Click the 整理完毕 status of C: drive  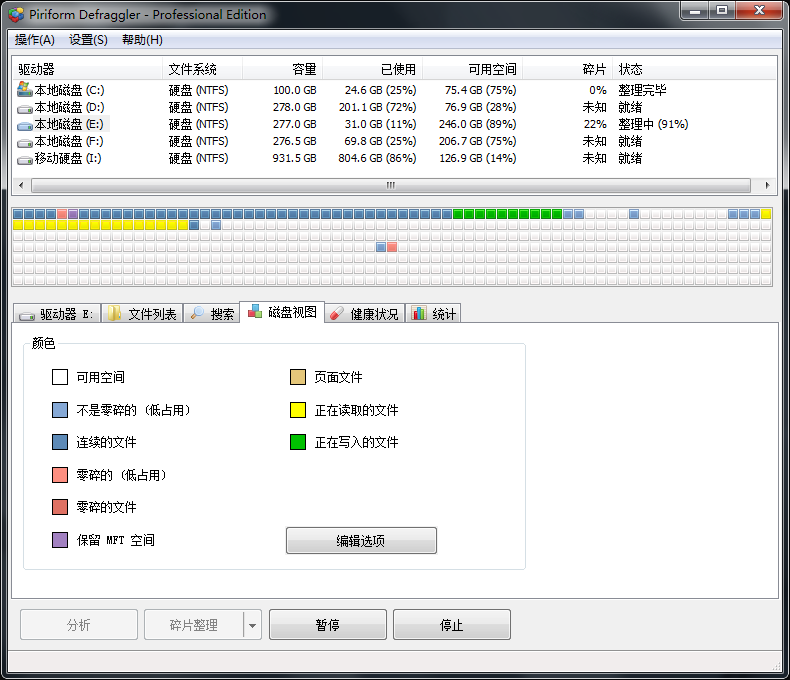click(x=642, y=90)
